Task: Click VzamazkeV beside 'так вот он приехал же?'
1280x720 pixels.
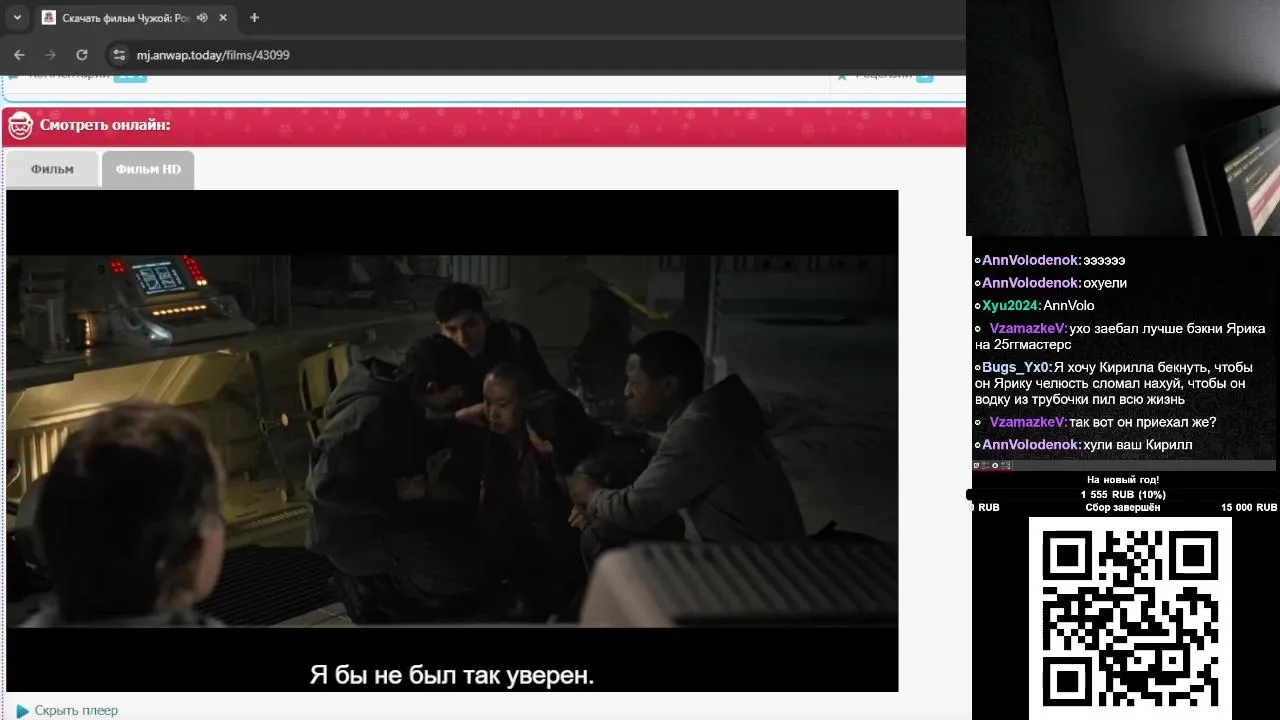Action: point(1028,422)
